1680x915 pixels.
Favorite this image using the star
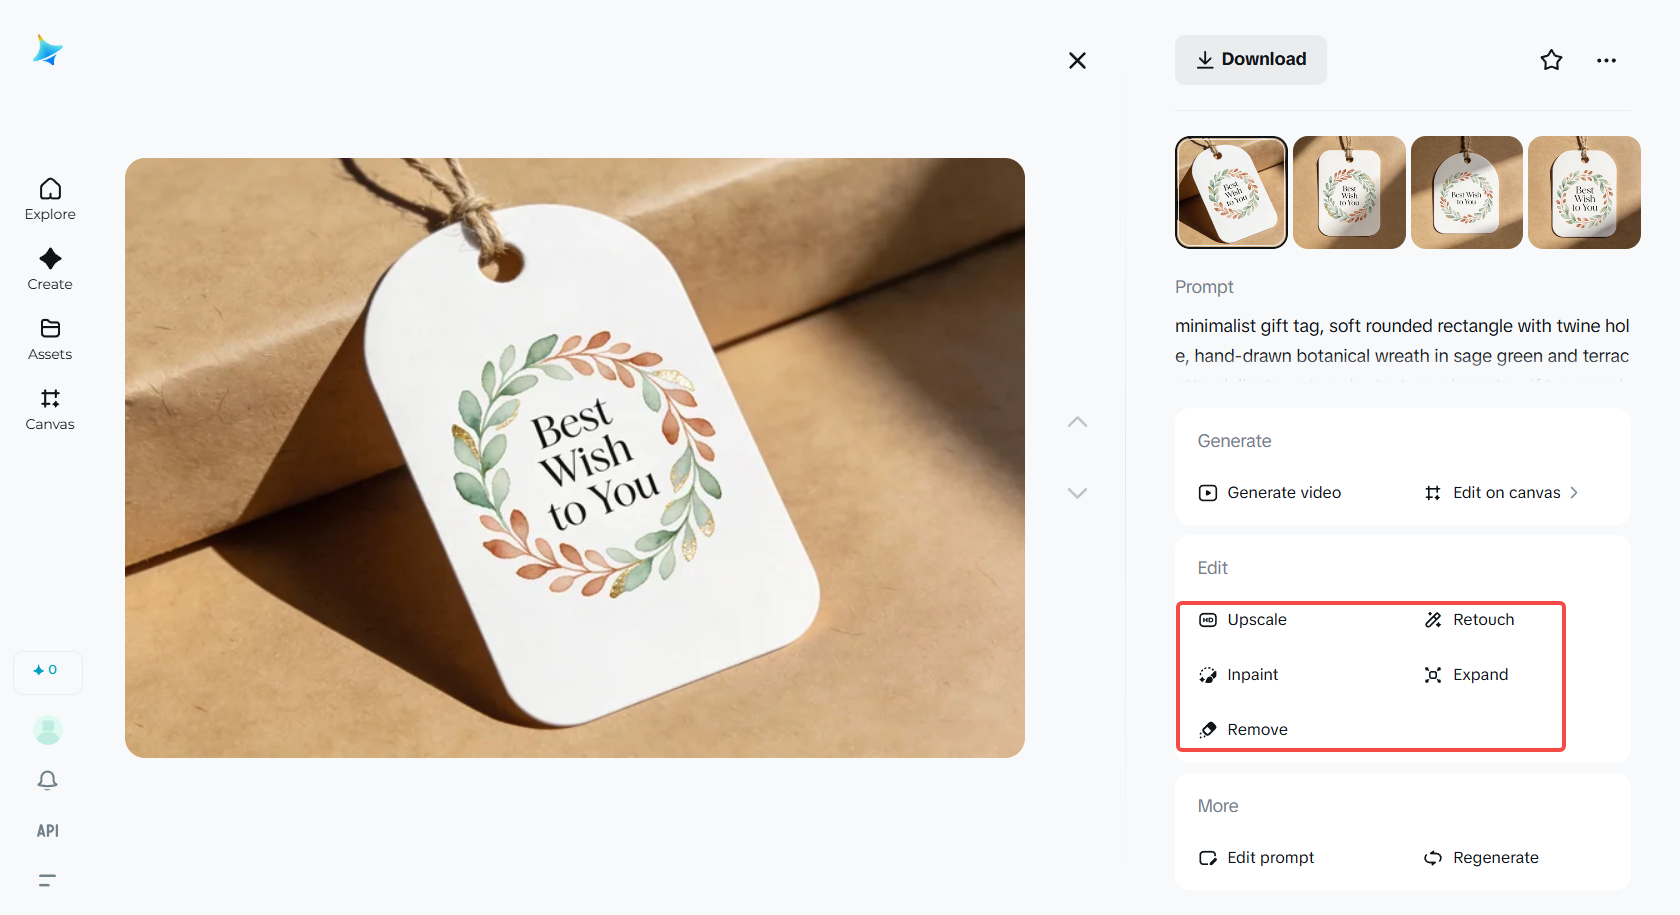coord(1551,60)
